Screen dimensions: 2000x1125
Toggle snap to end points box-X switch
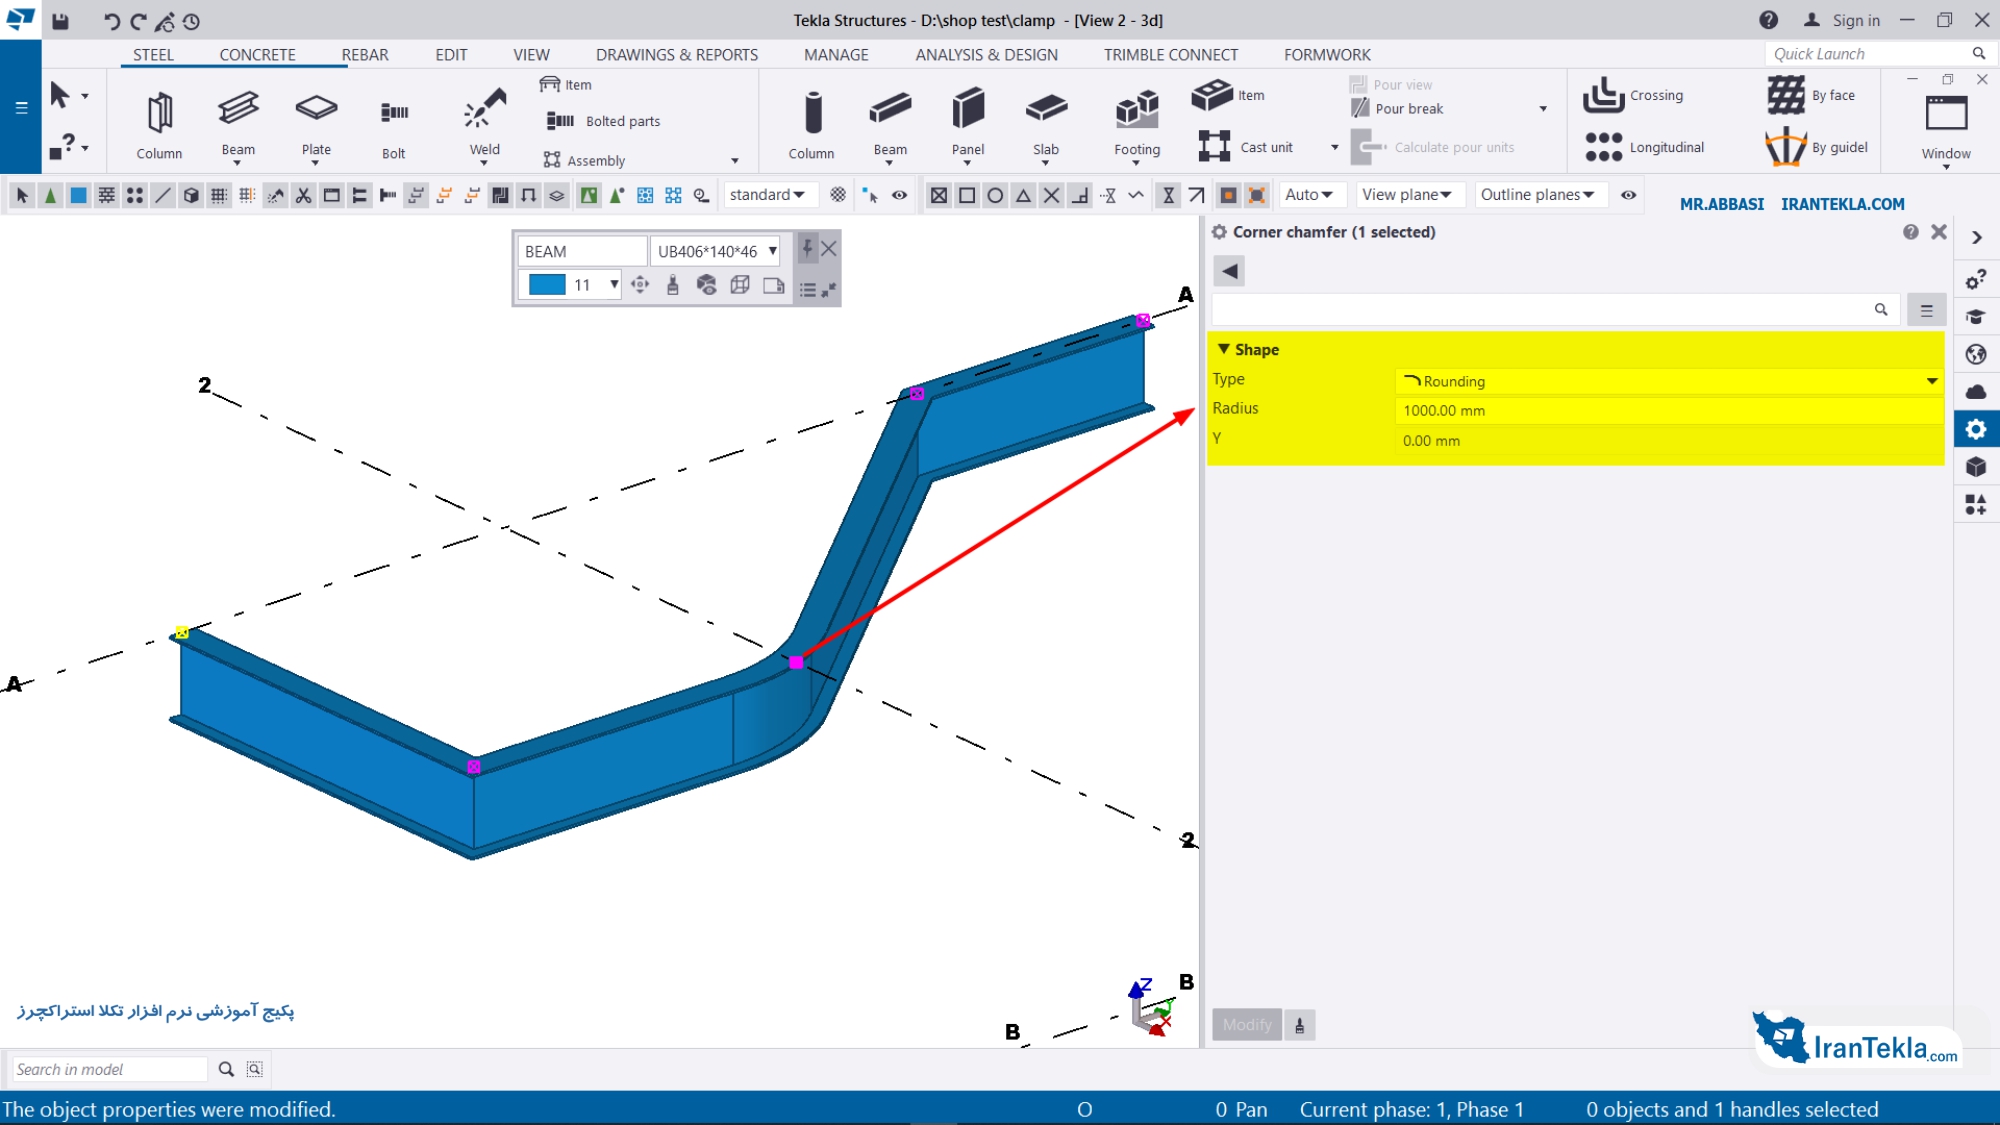click(x=939, y=195)
